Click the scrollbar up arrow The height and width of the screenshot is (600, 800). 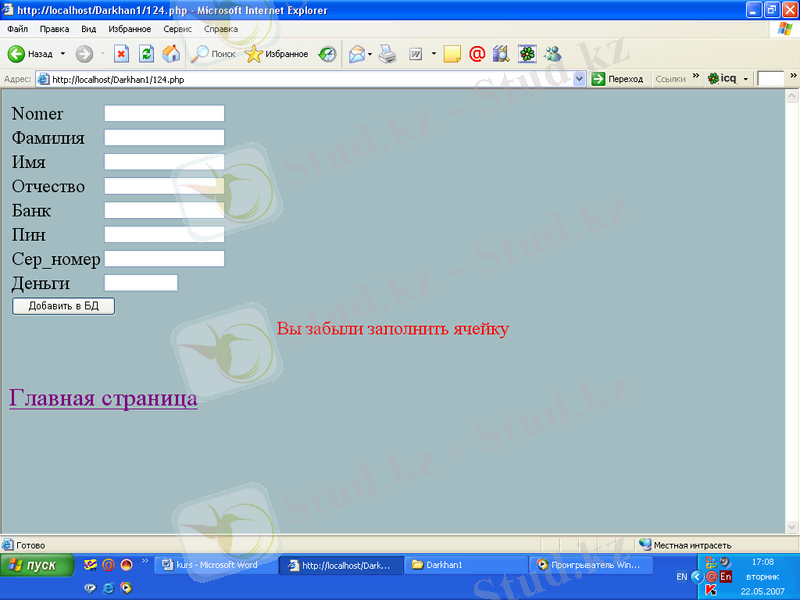792,95
